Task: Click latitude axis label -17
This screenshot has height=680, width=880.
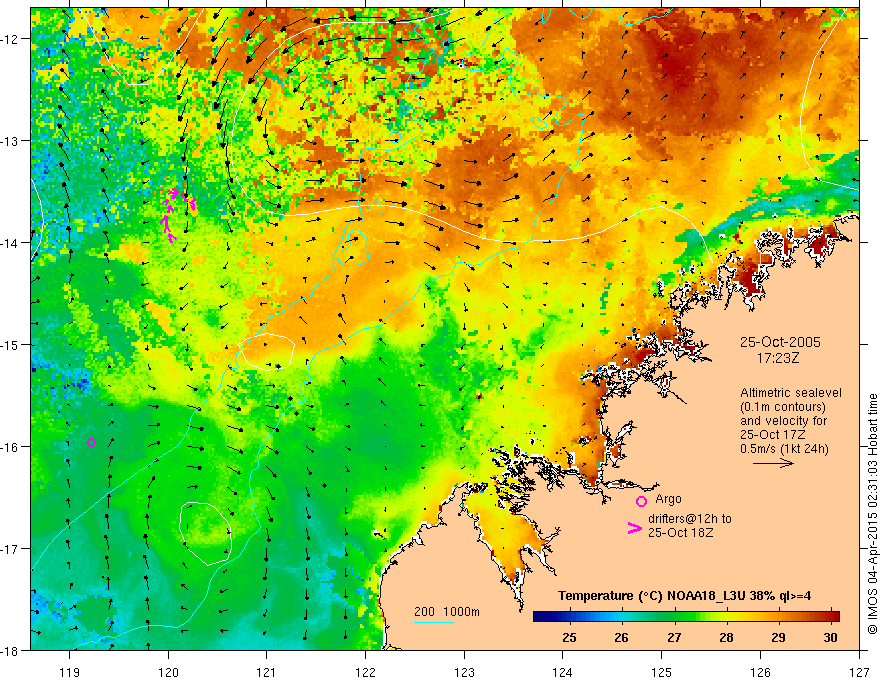Action: (x=11, y=548)
